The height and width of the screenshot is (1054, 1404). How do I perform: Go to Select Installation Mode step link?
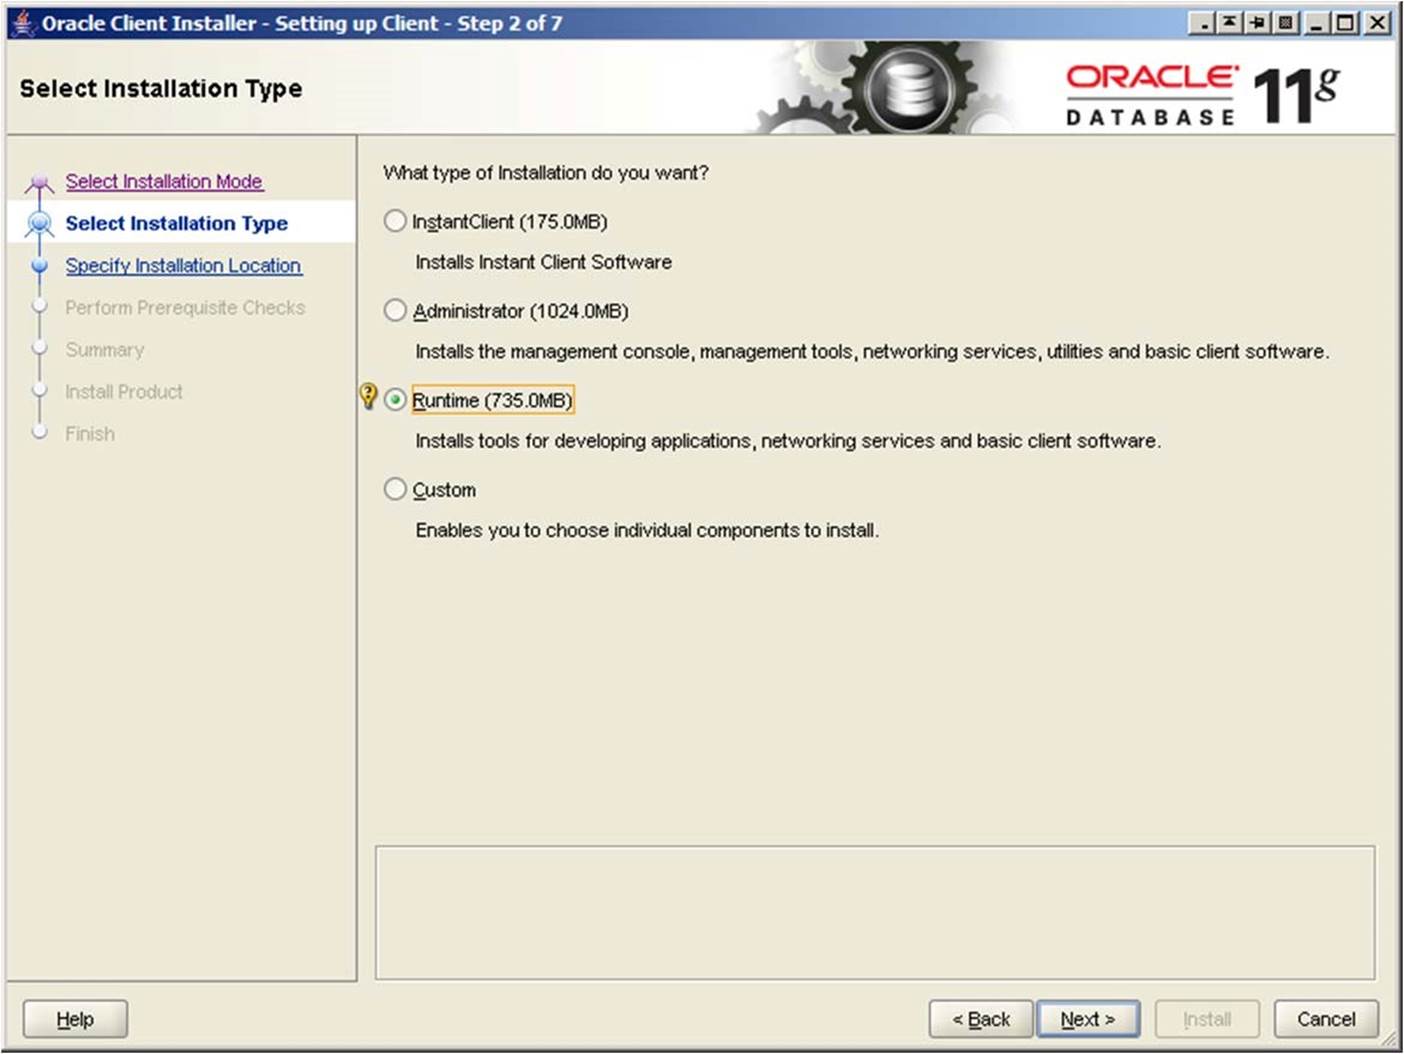click(164, 181)
